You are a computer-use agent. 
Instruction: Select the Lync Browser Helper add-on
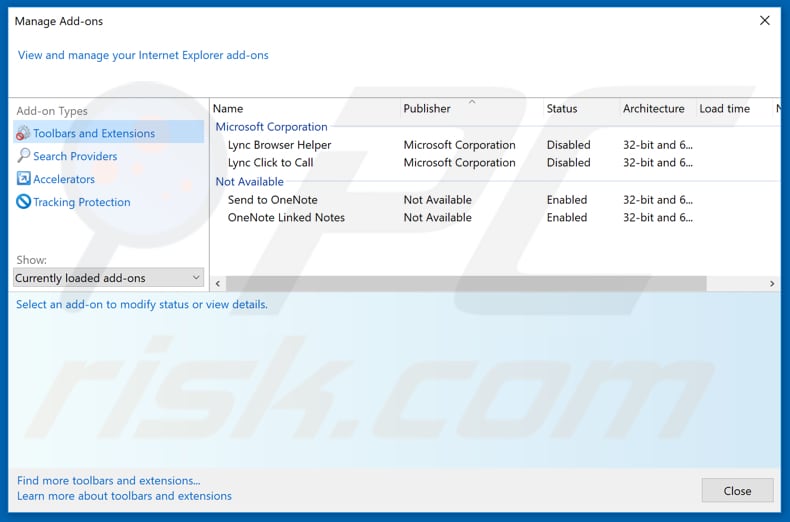click(x=279, y=145)
